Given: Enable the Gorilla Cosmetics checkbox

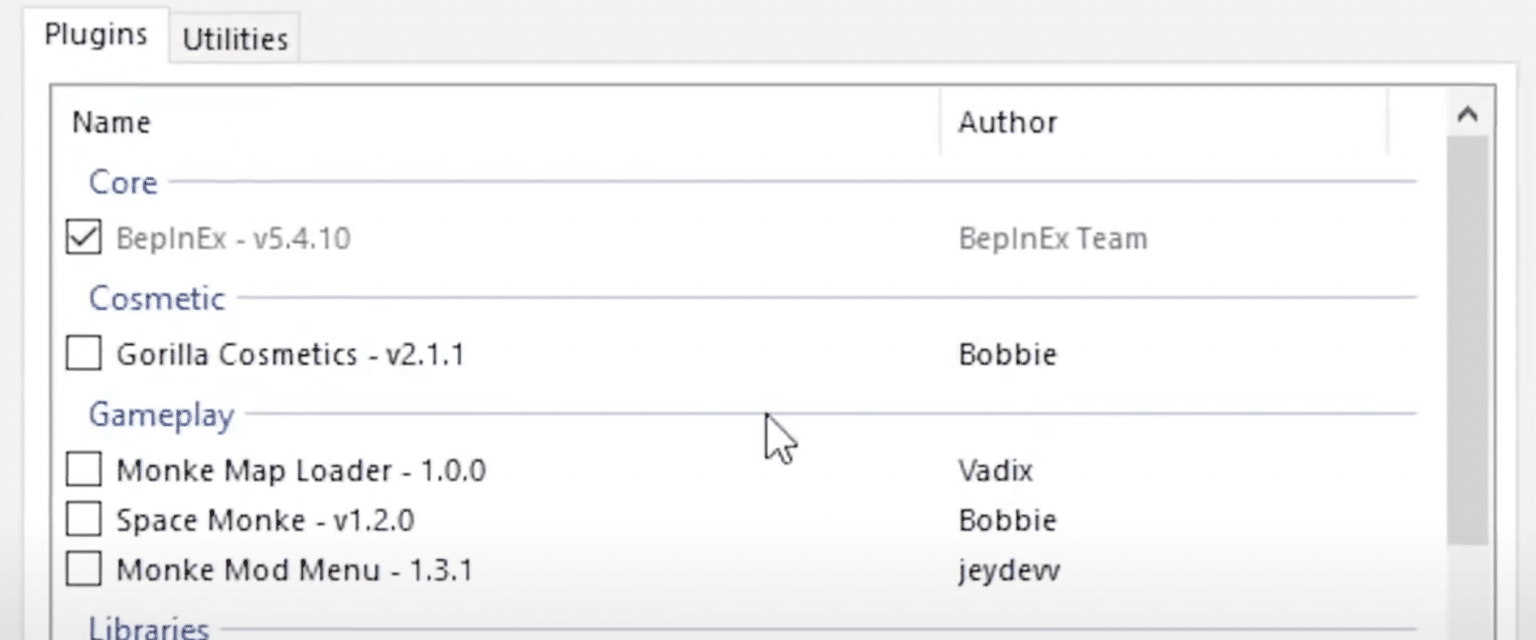Looking at the screenshot, I should point(83,354).
